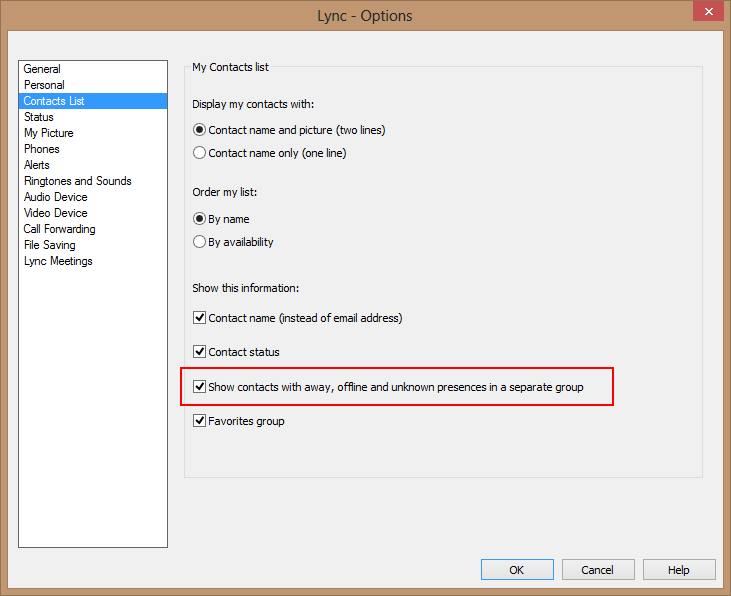Click the OK button
Viewport: 731px width, 596px height.
(517, 570)
